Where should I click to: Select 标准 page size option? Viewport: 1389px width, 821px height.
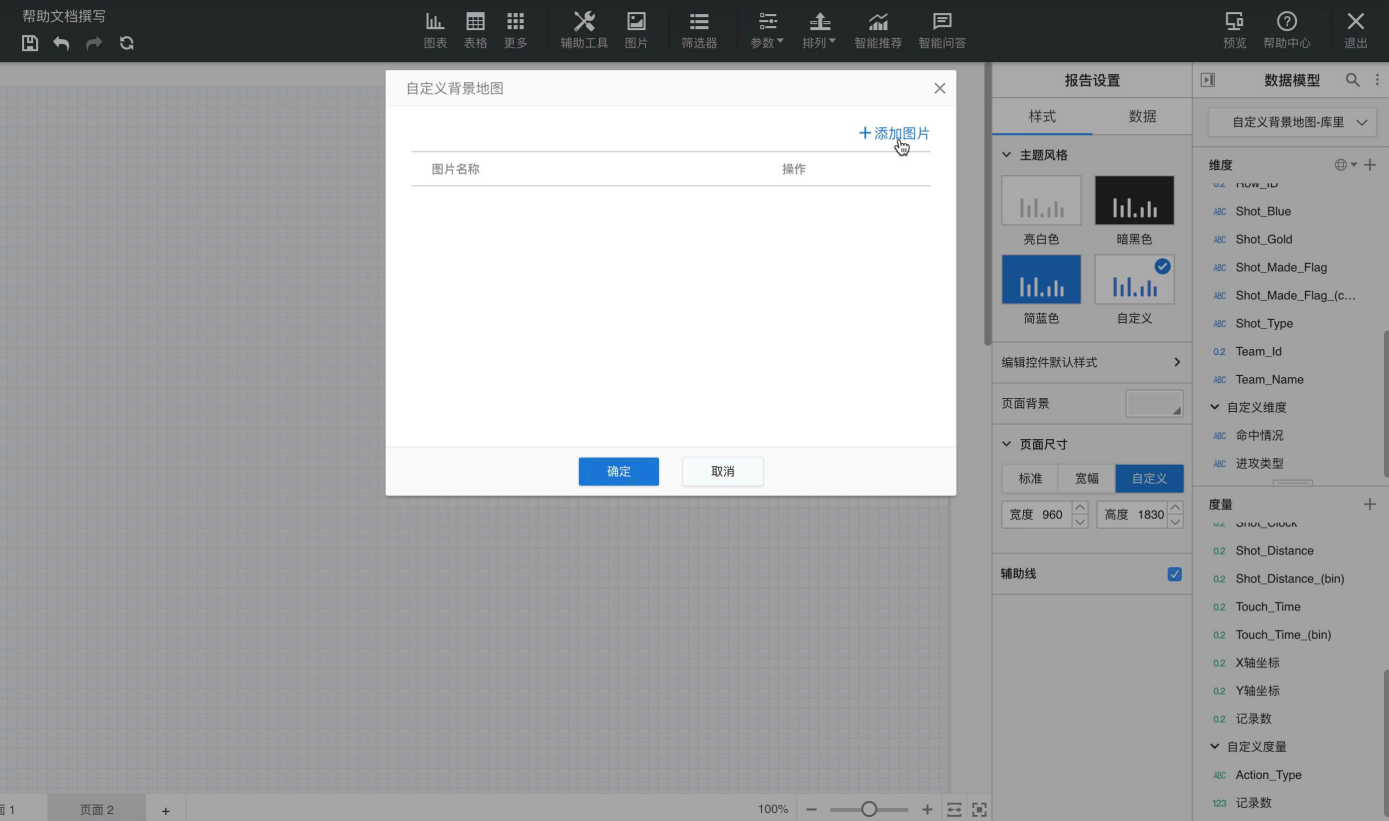tap(1030, 479)
